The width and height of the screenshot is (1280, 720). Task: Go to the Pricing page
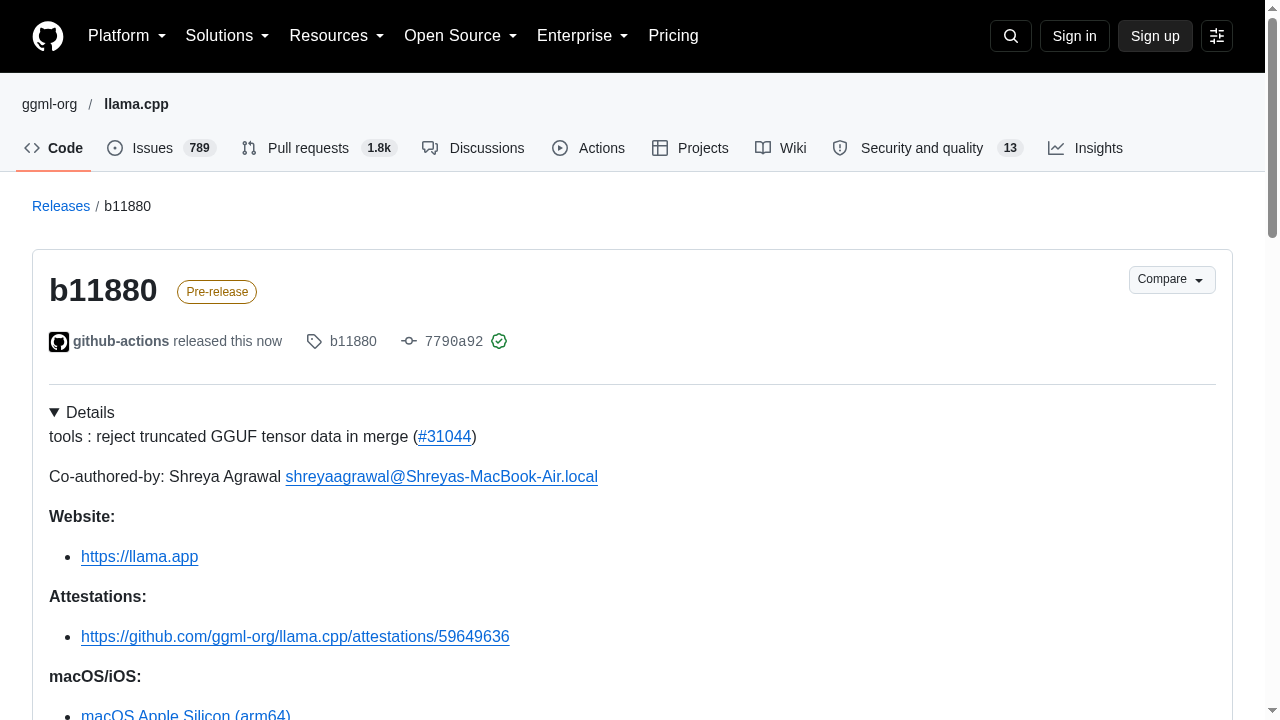[673, 36]
